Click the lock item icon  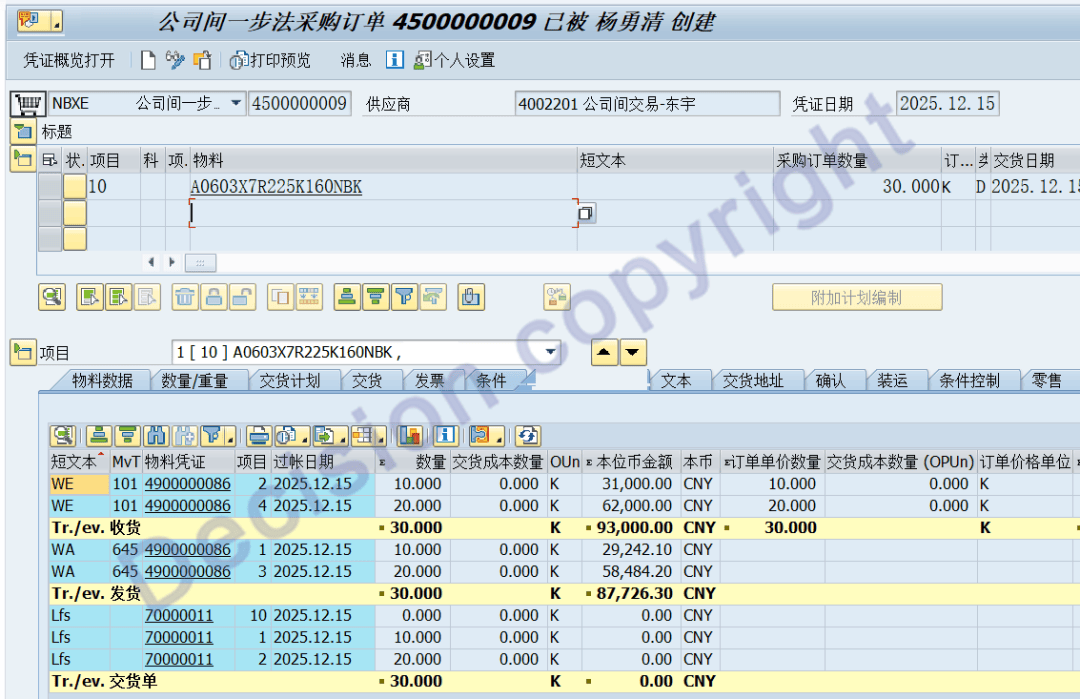coord(214,296)
